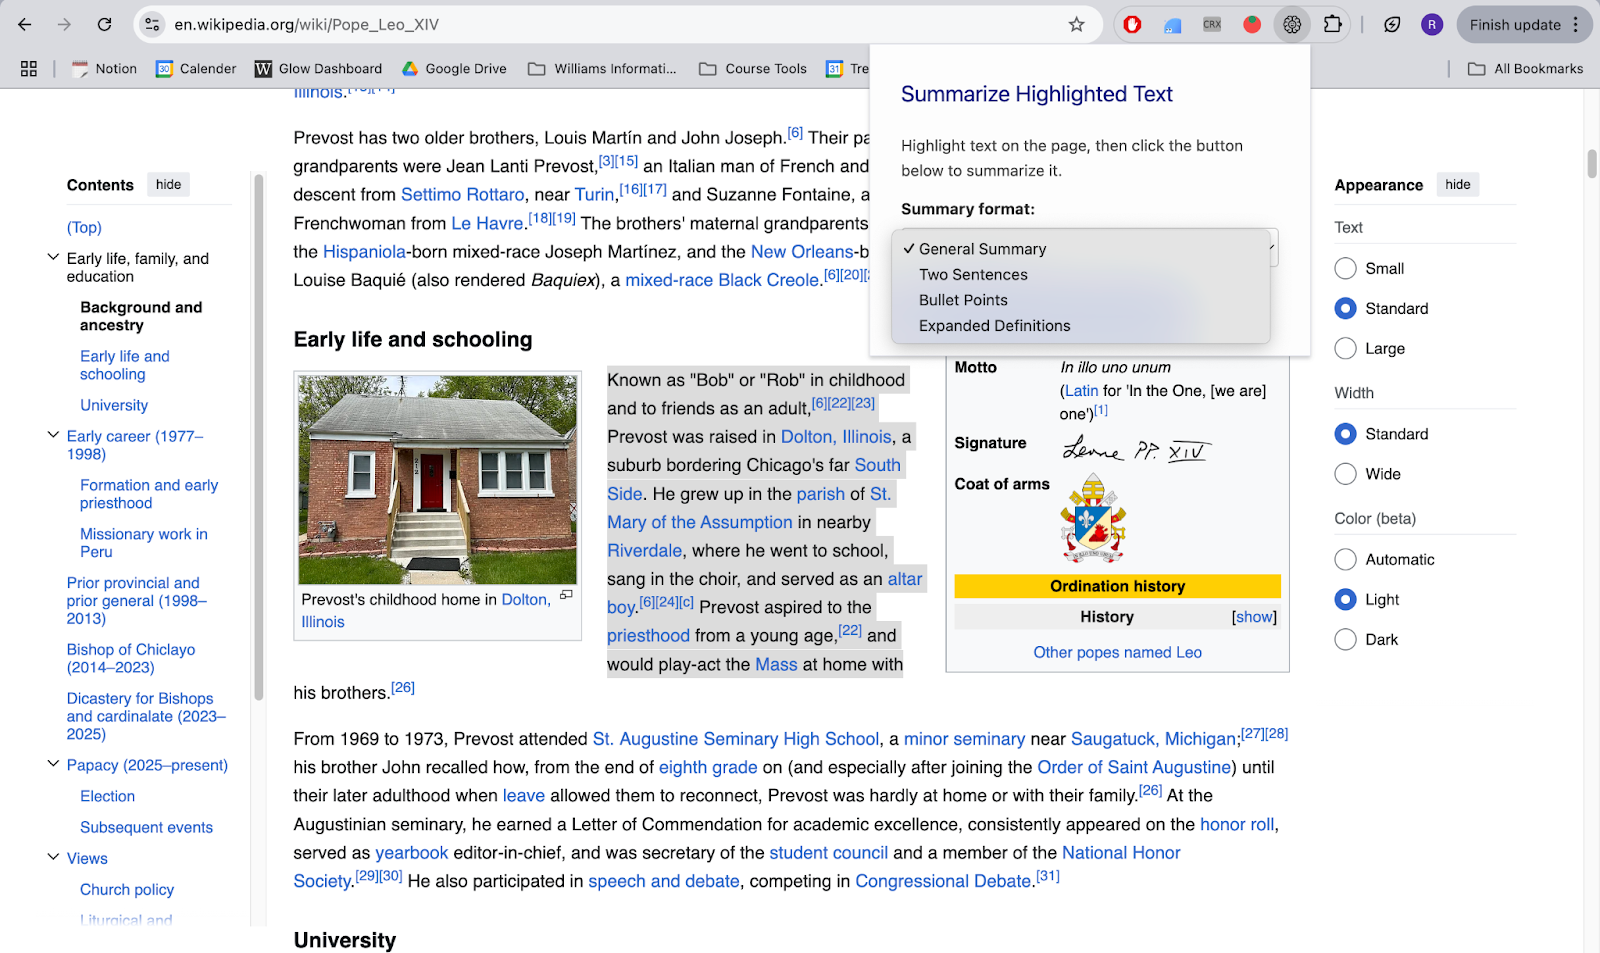The height and width of the screenshot is (953, 1600).
Task: Reload the Wikipedia page
Action: pyautogui.click(x=104, y=25)
